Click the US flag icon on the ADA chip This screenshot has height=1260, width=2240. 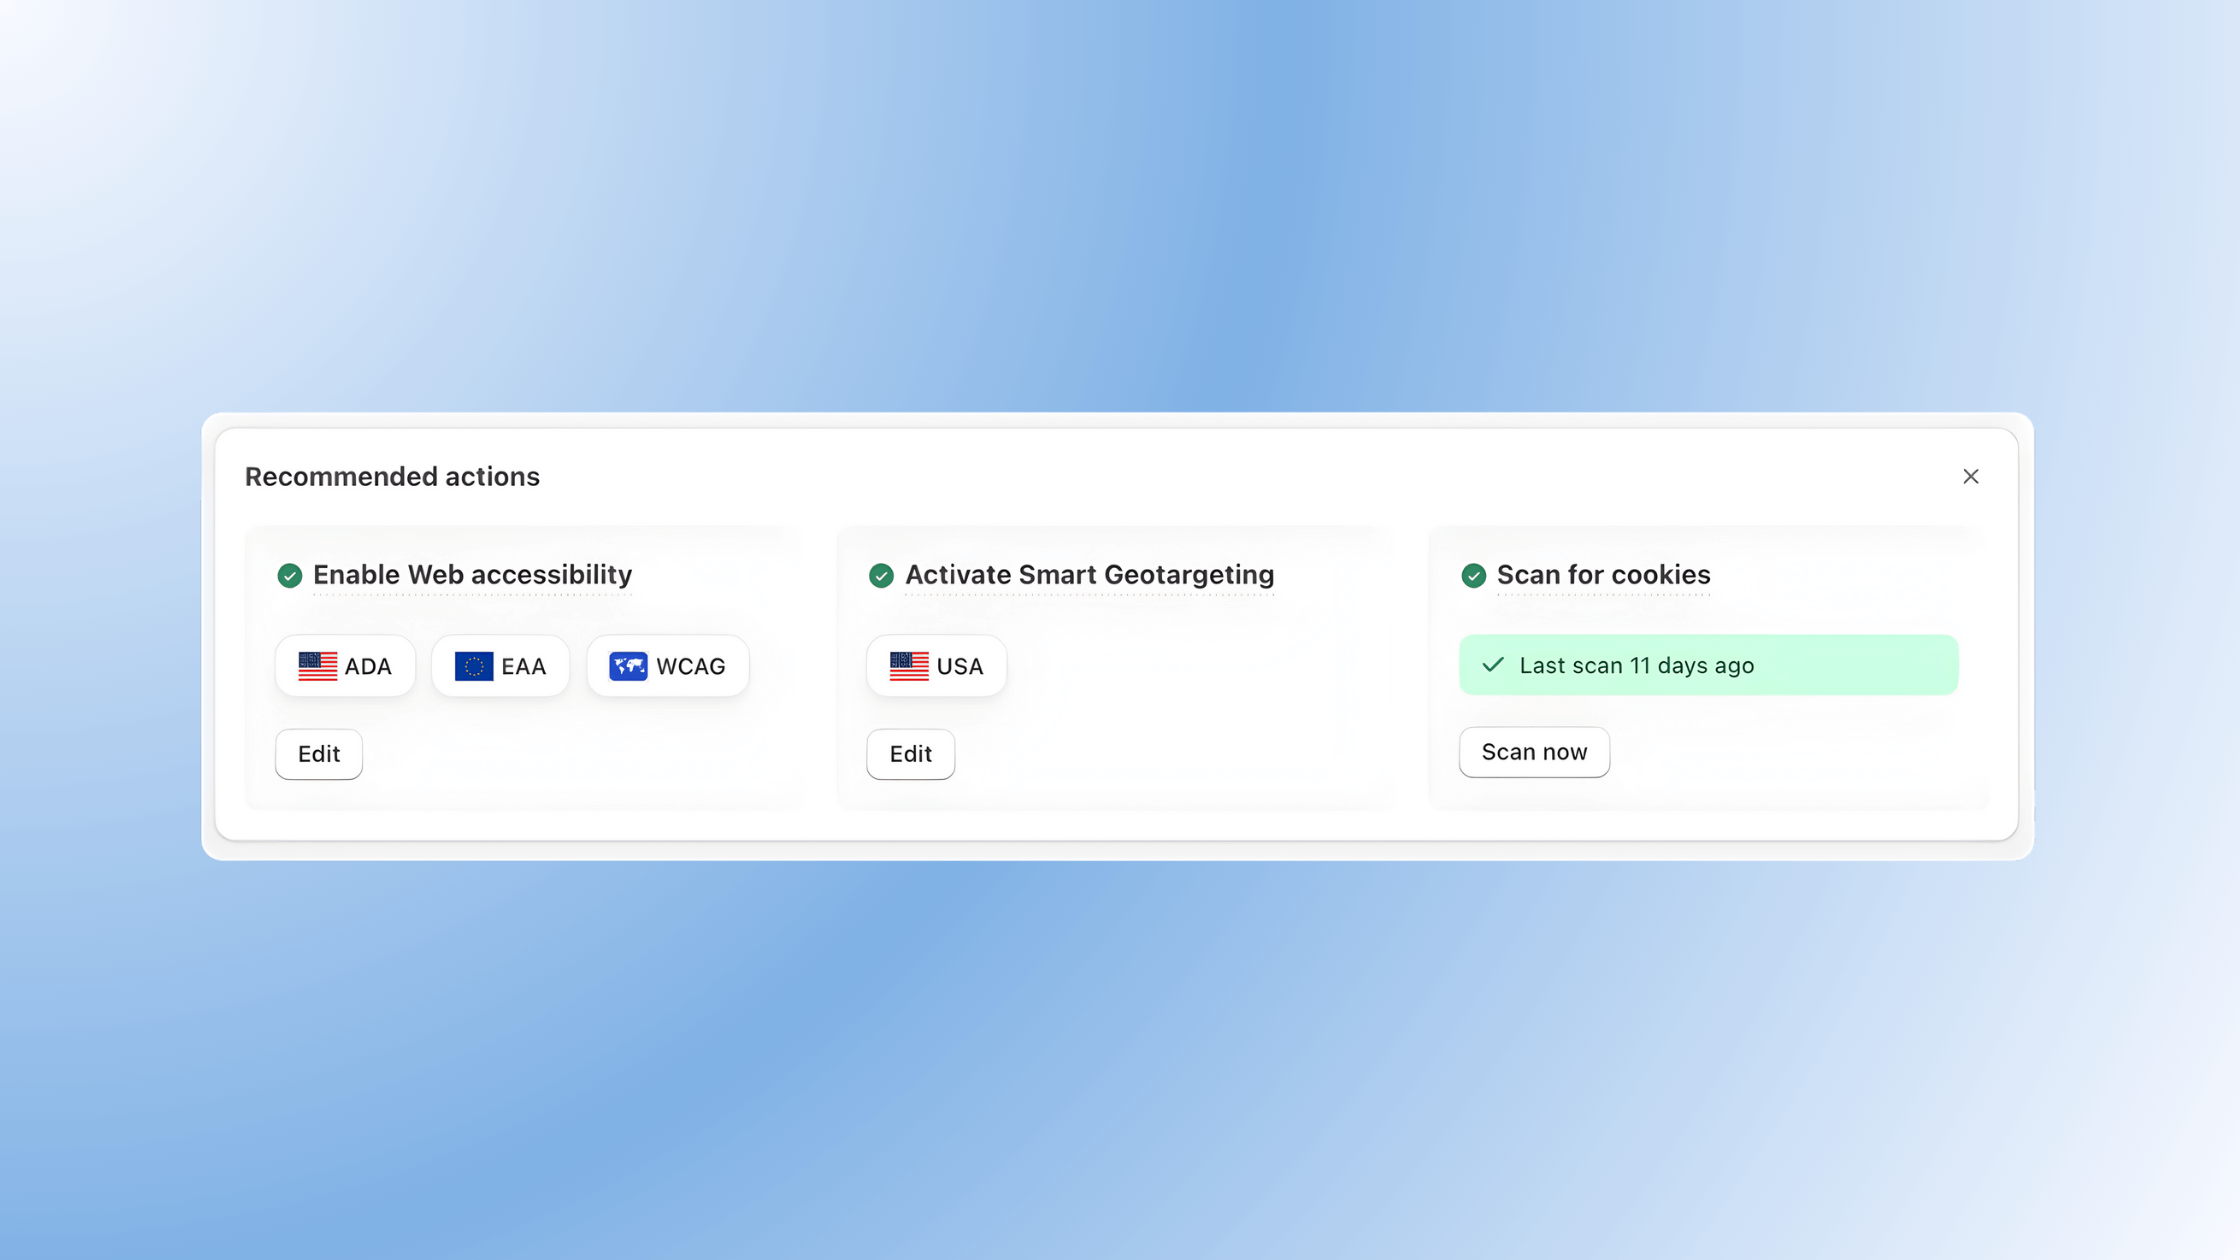(x=317, y=665)
